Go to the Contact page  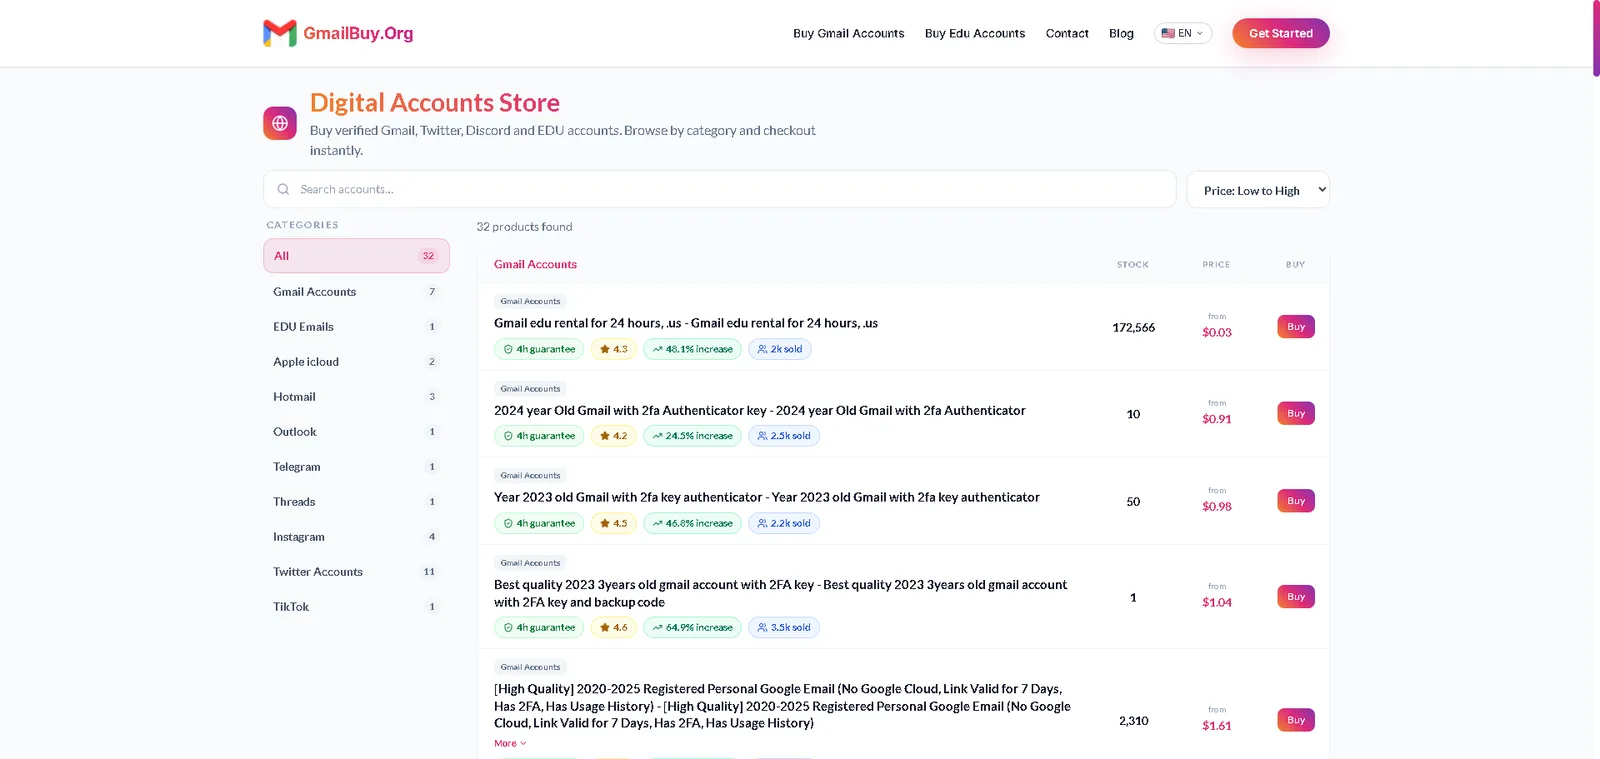(x=1067, y=33)
